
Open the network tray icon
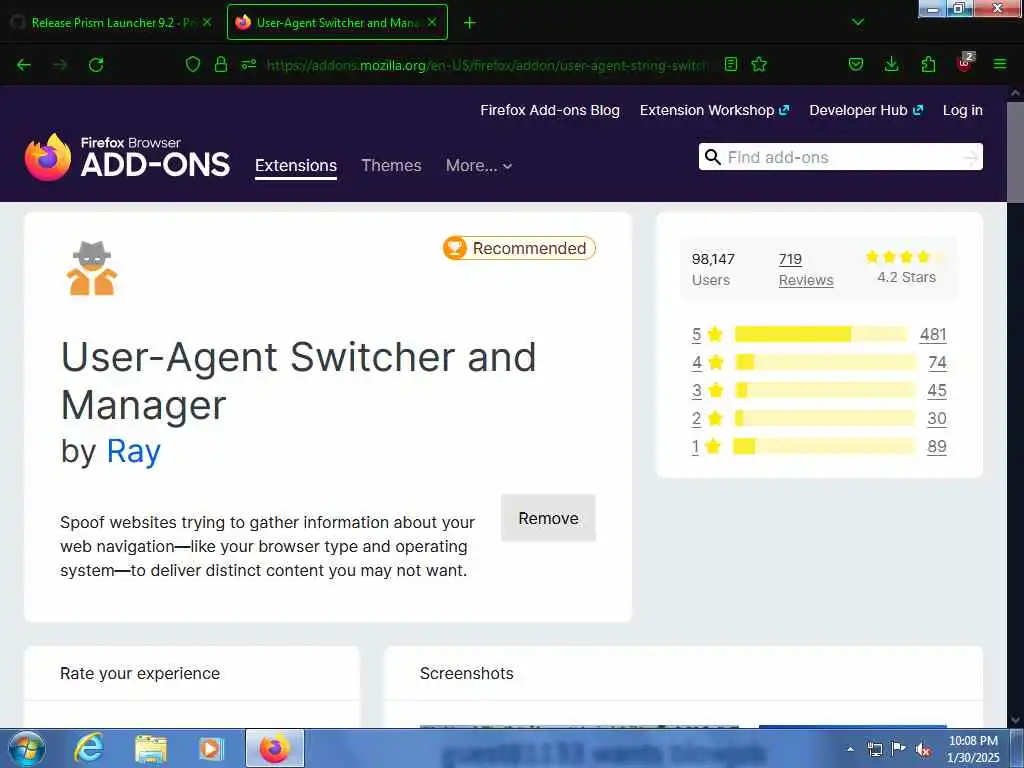(x=875, y=749)
